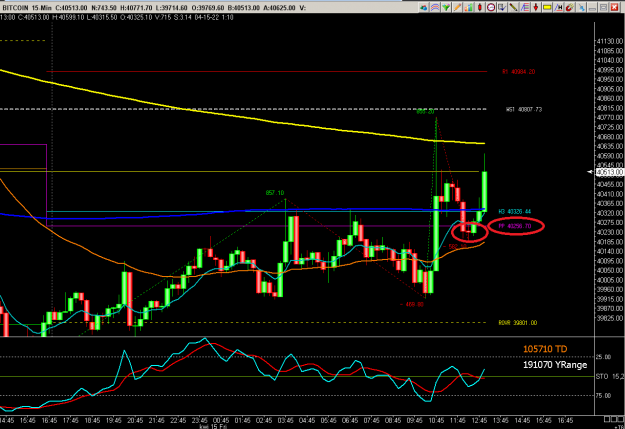The width and height of the screenshot is (625, 429).
Task: Select the diagonal trend line tool
Action: 513,7
